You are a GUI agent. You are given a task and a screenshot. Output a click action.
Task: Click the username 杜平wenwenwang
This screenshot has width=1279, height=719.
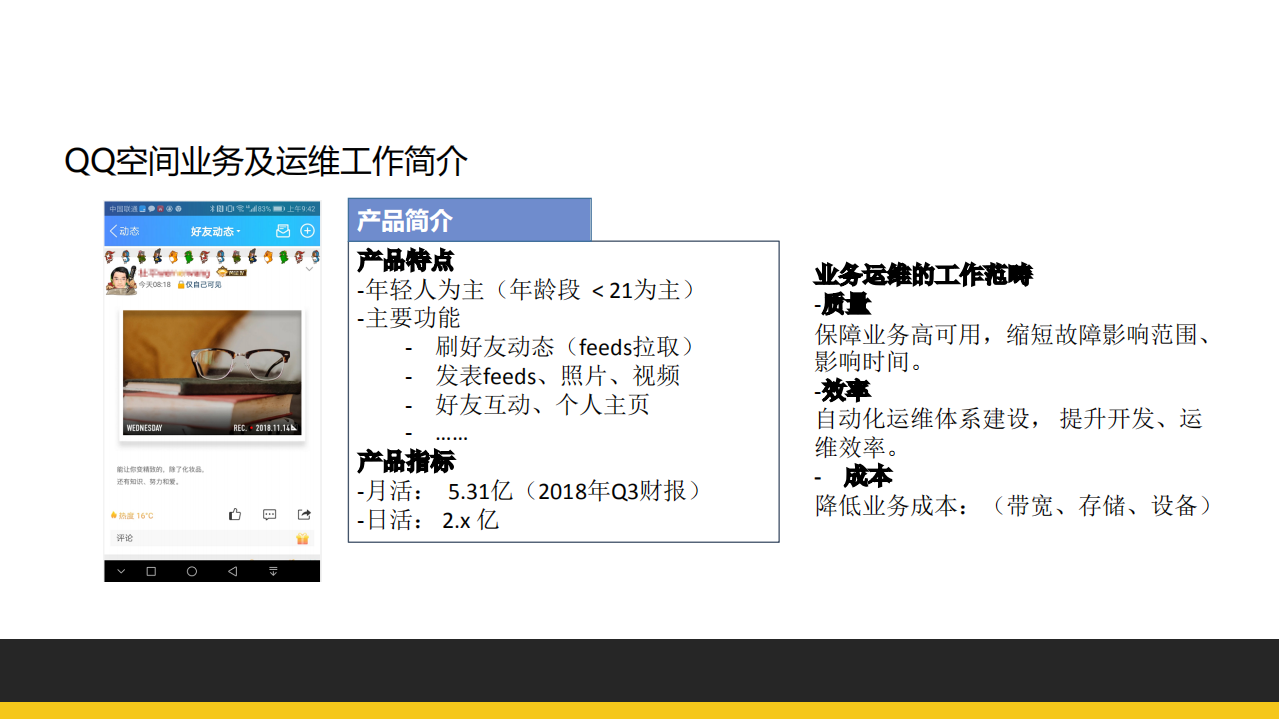point(175,273)
